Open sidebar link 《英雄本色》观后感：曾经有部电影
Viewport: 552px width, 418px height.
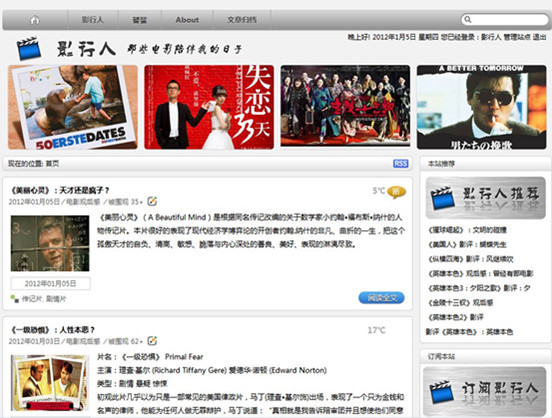[x=481, y=274]
